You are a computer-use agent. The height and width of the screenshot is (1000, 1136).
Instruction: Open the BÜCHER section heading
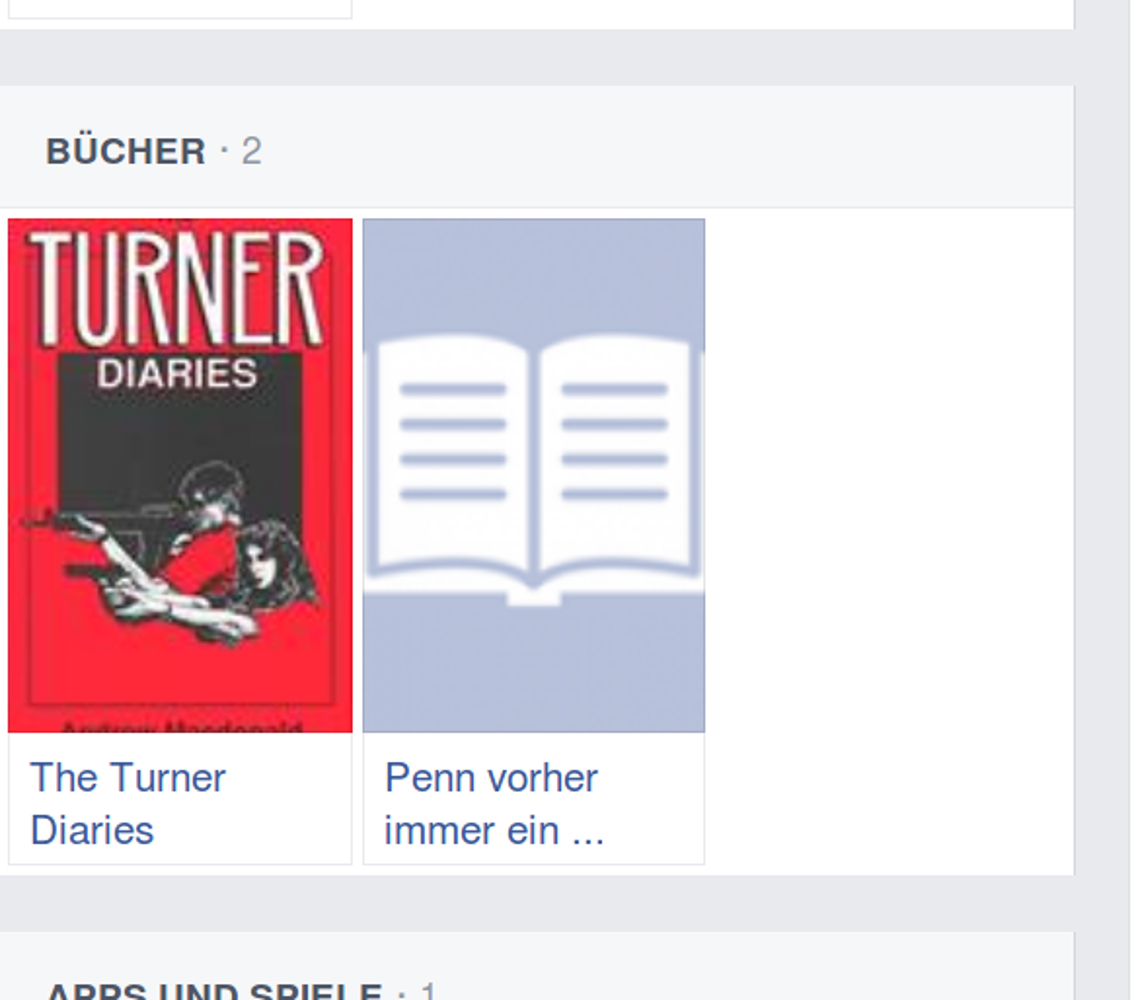pos(126,151)
